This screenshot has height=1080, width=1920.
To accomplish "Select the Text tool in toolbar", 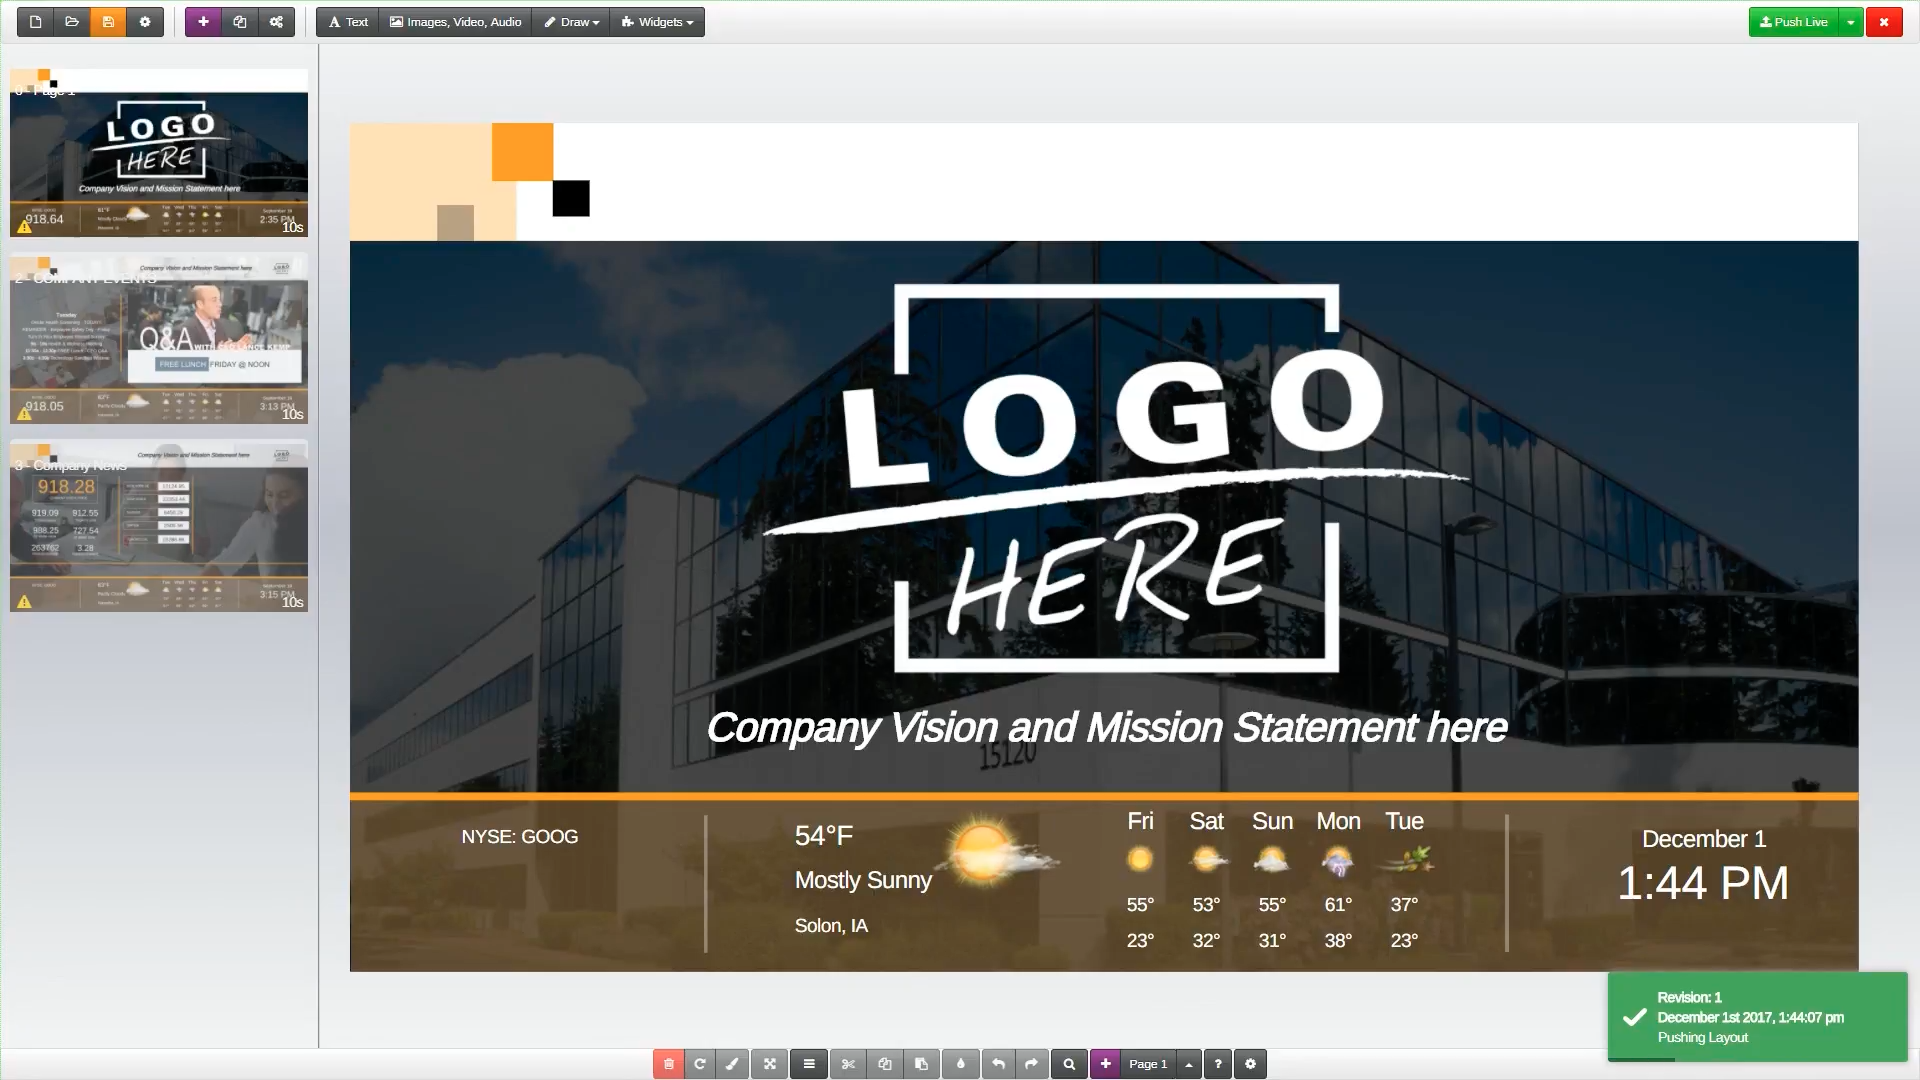I will point(348,22).
